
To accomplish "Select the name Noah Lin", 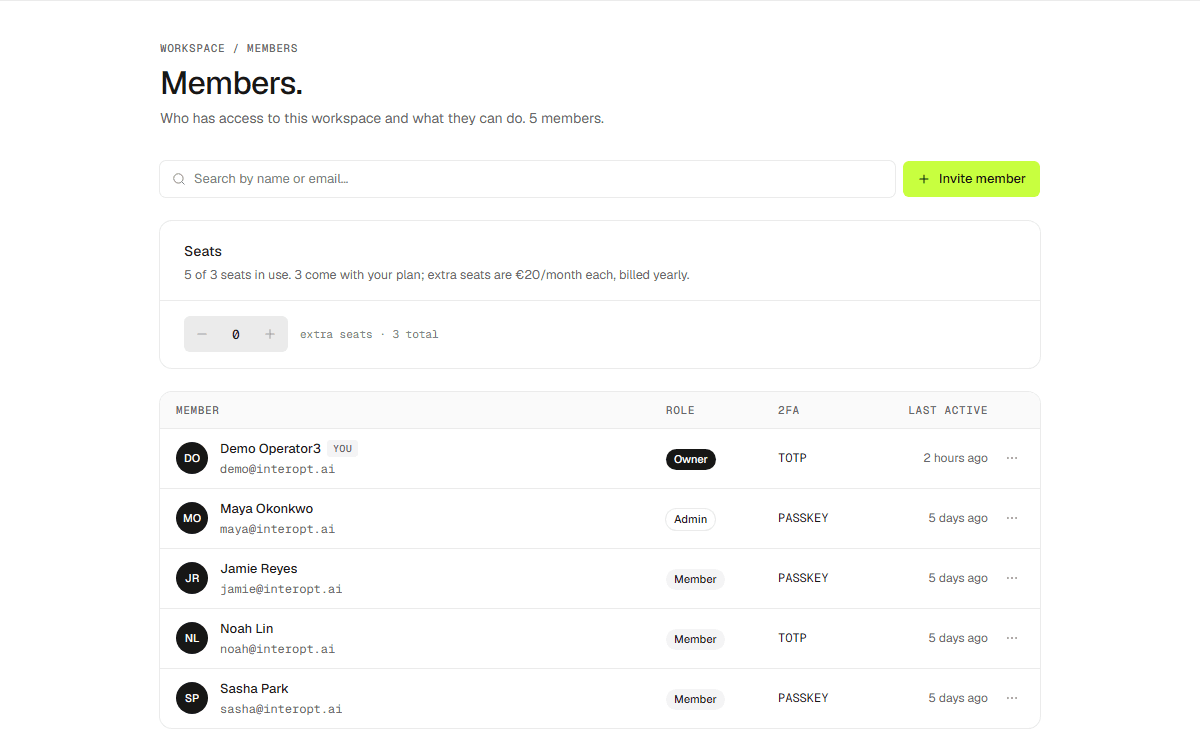I will (x=247, y=628).
